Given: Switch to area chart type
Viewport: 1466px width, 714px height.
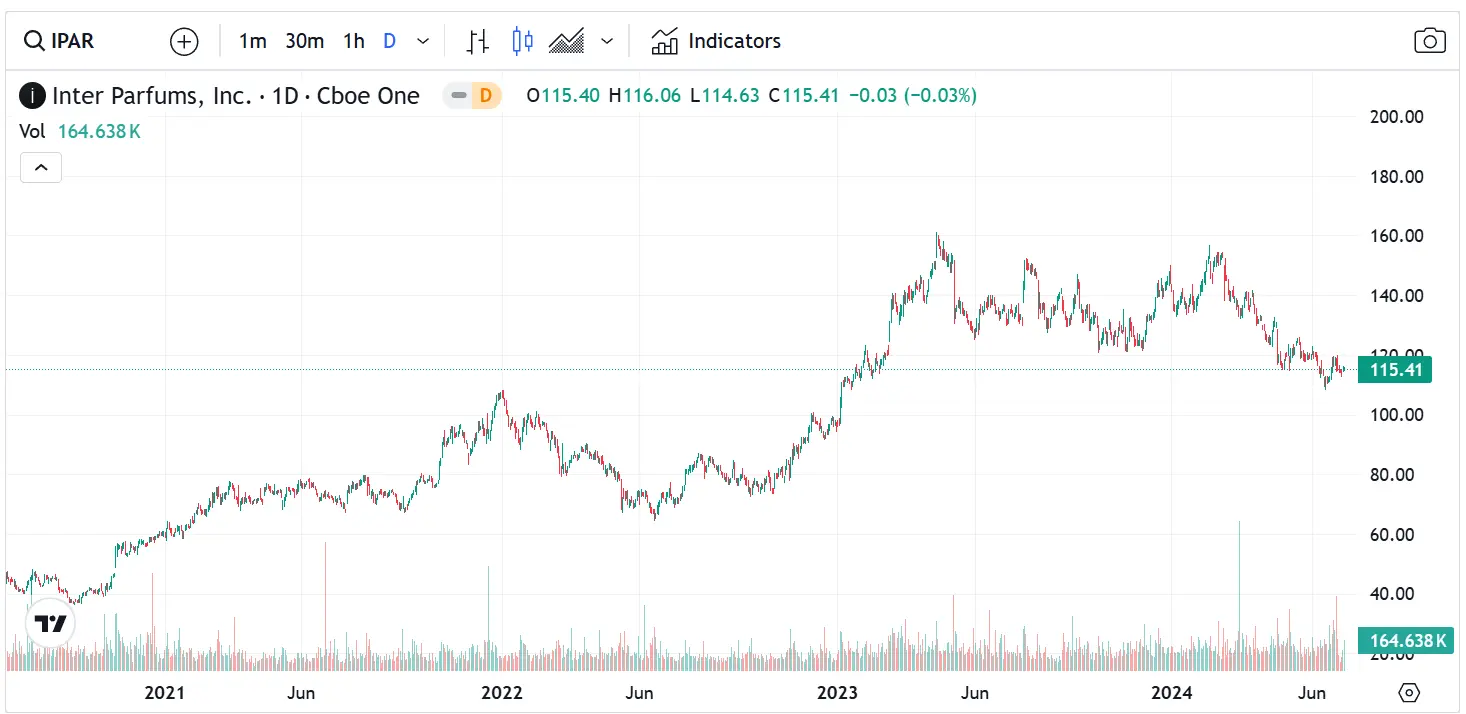Looking at the screenshot, I should point(567,41).
